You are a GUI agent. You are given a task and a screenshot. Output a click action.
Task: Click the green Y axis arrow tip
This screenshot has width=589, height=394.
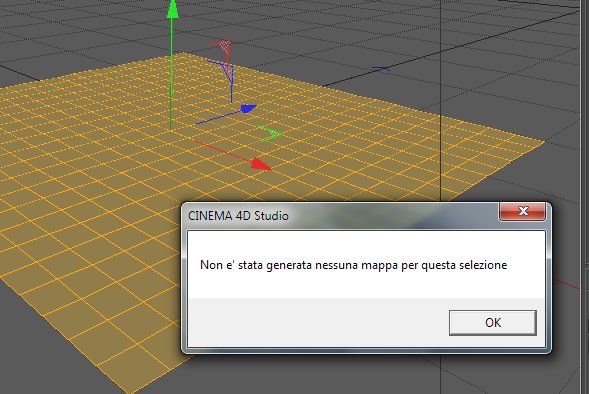(172, 9)
